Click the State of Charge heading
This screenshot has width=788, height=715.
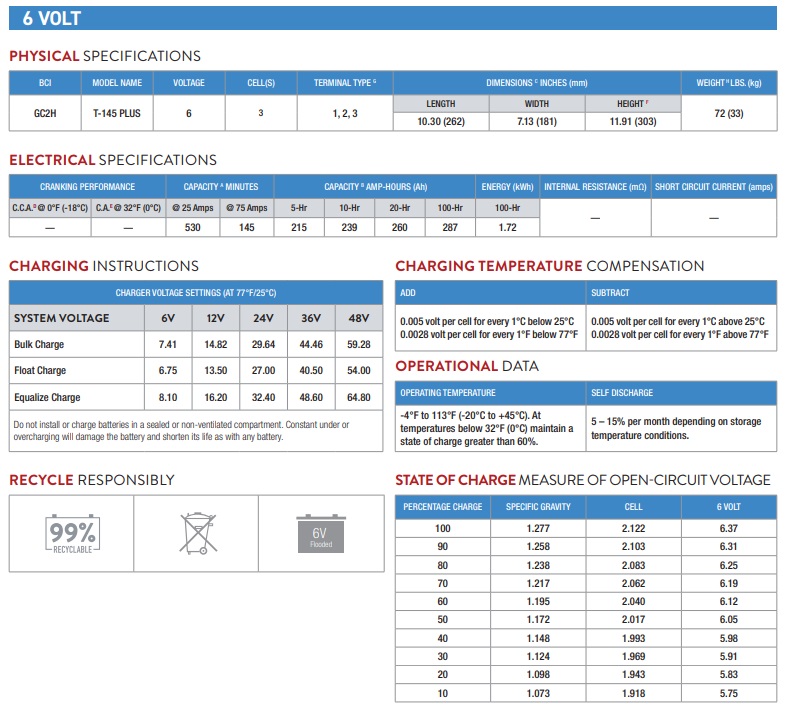point(582,480)
